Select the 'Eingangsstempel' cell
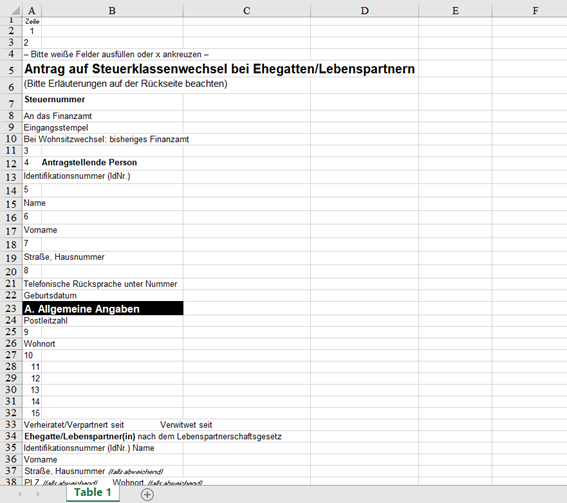 pos(56,128)
